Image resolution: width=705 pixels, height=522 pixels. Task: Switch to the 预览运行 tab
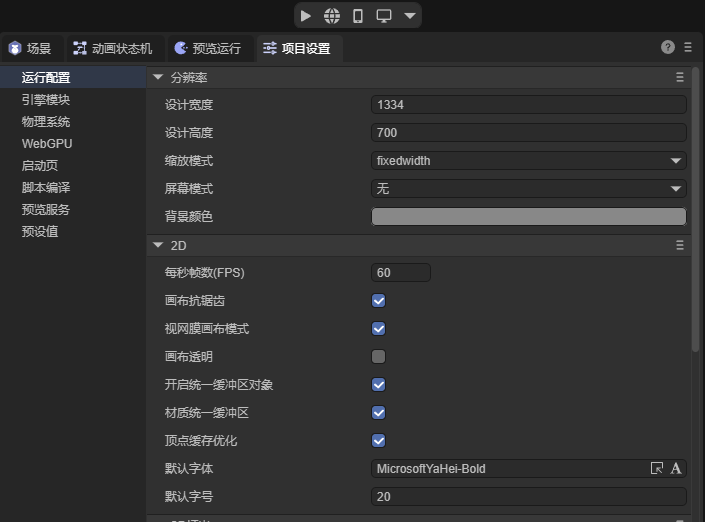tap(207, 48)
